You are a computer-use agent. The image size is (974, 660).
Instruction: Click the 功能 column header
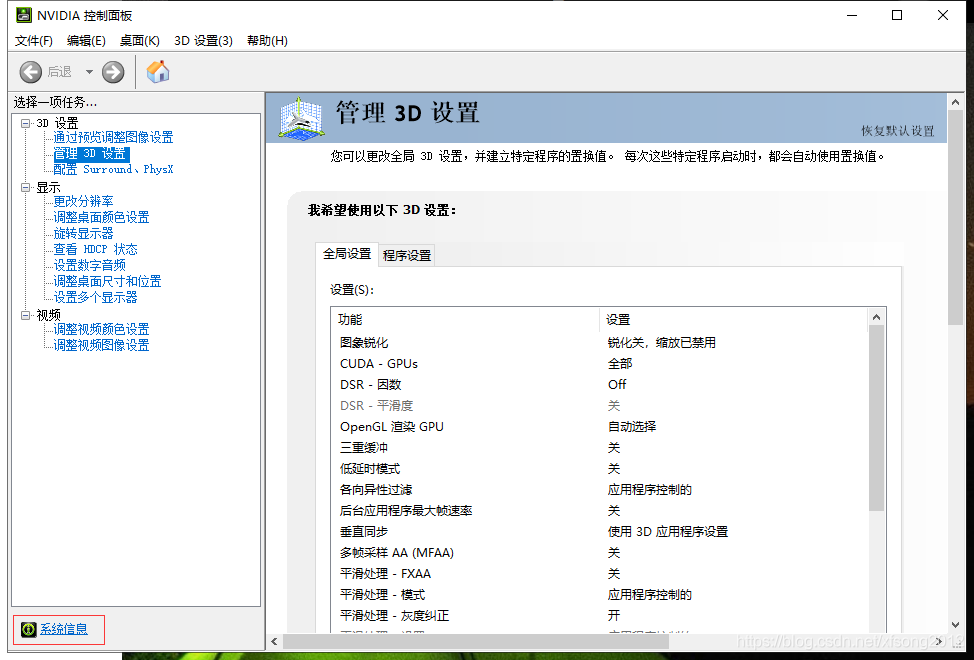pos(465,319)
